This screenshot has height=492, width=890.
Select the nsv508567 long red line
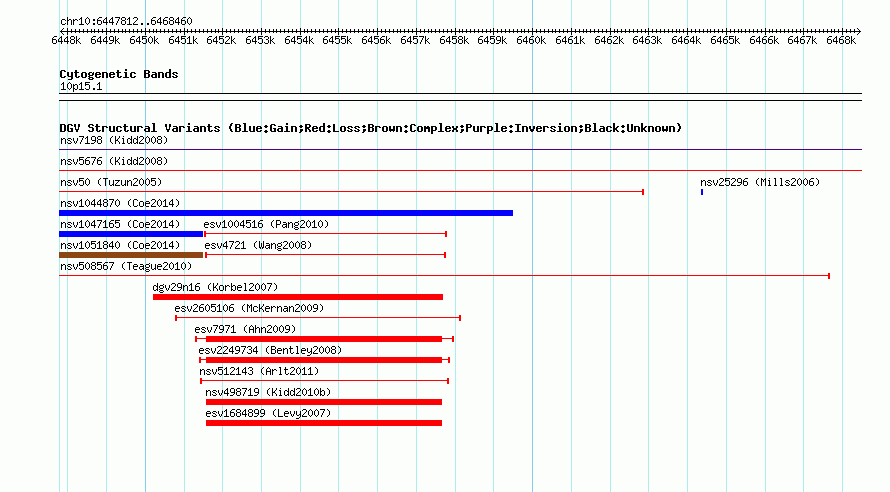444,276
